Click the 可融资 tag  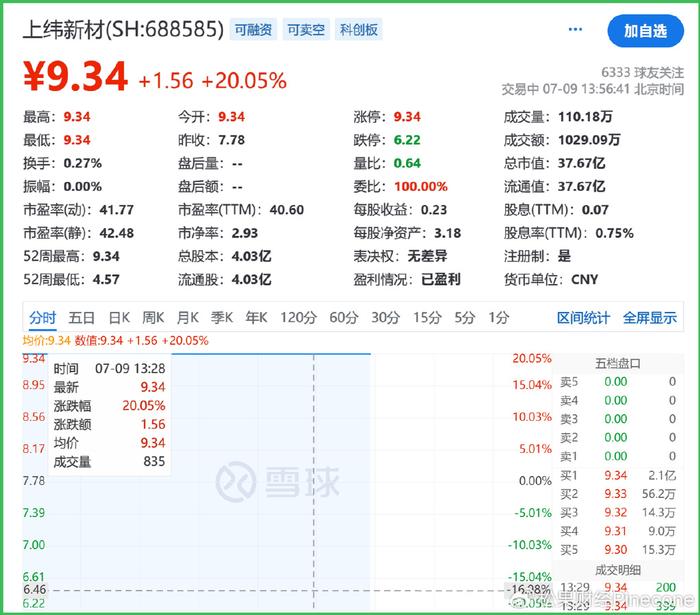point(253,30)
